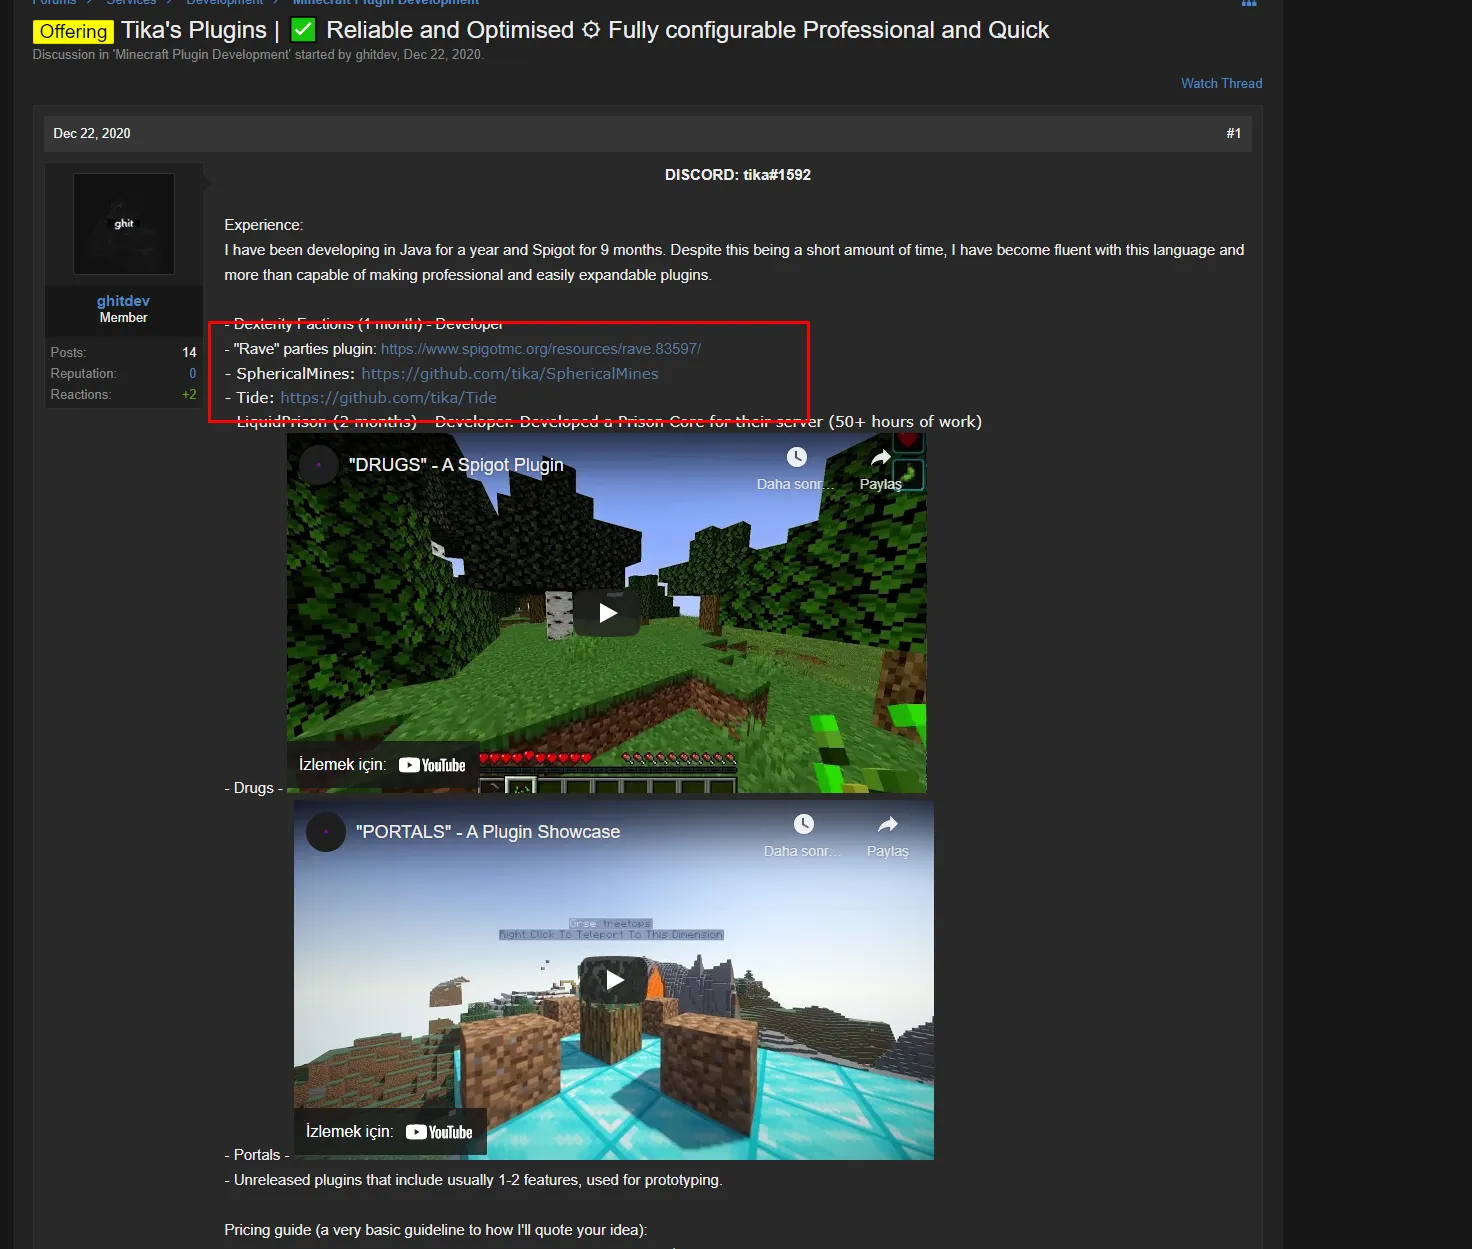Click the yellow Offering prefix tag
Screen dimensions: 1472x1249
tap(73, 32)
